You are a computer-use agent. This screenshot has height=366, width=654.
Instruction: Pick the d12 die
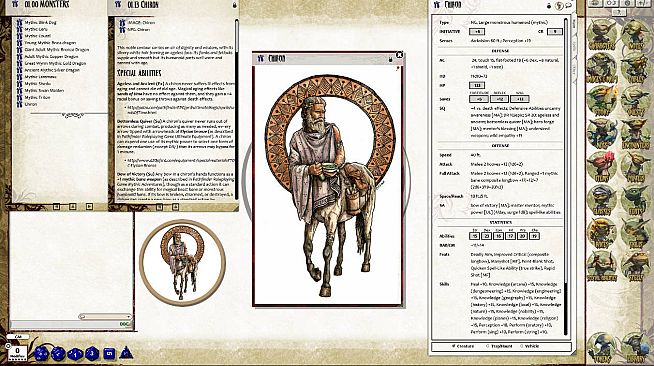58,354
